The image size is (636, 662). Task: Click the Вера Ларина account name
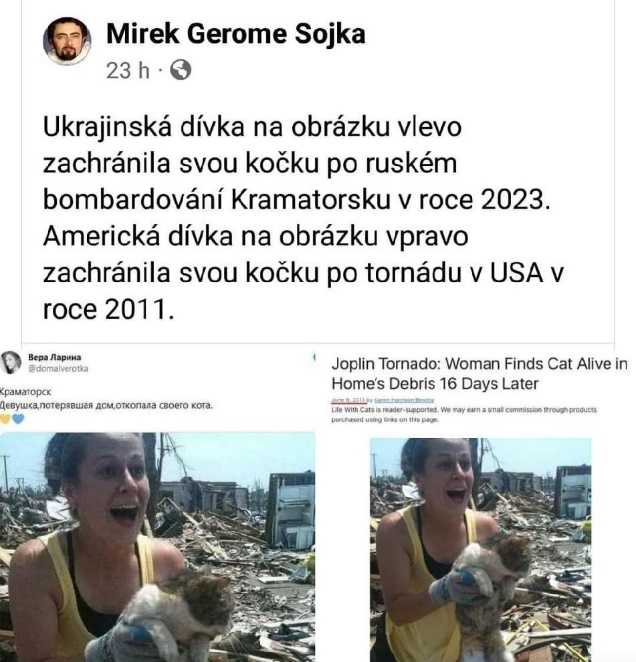(54, 357)
